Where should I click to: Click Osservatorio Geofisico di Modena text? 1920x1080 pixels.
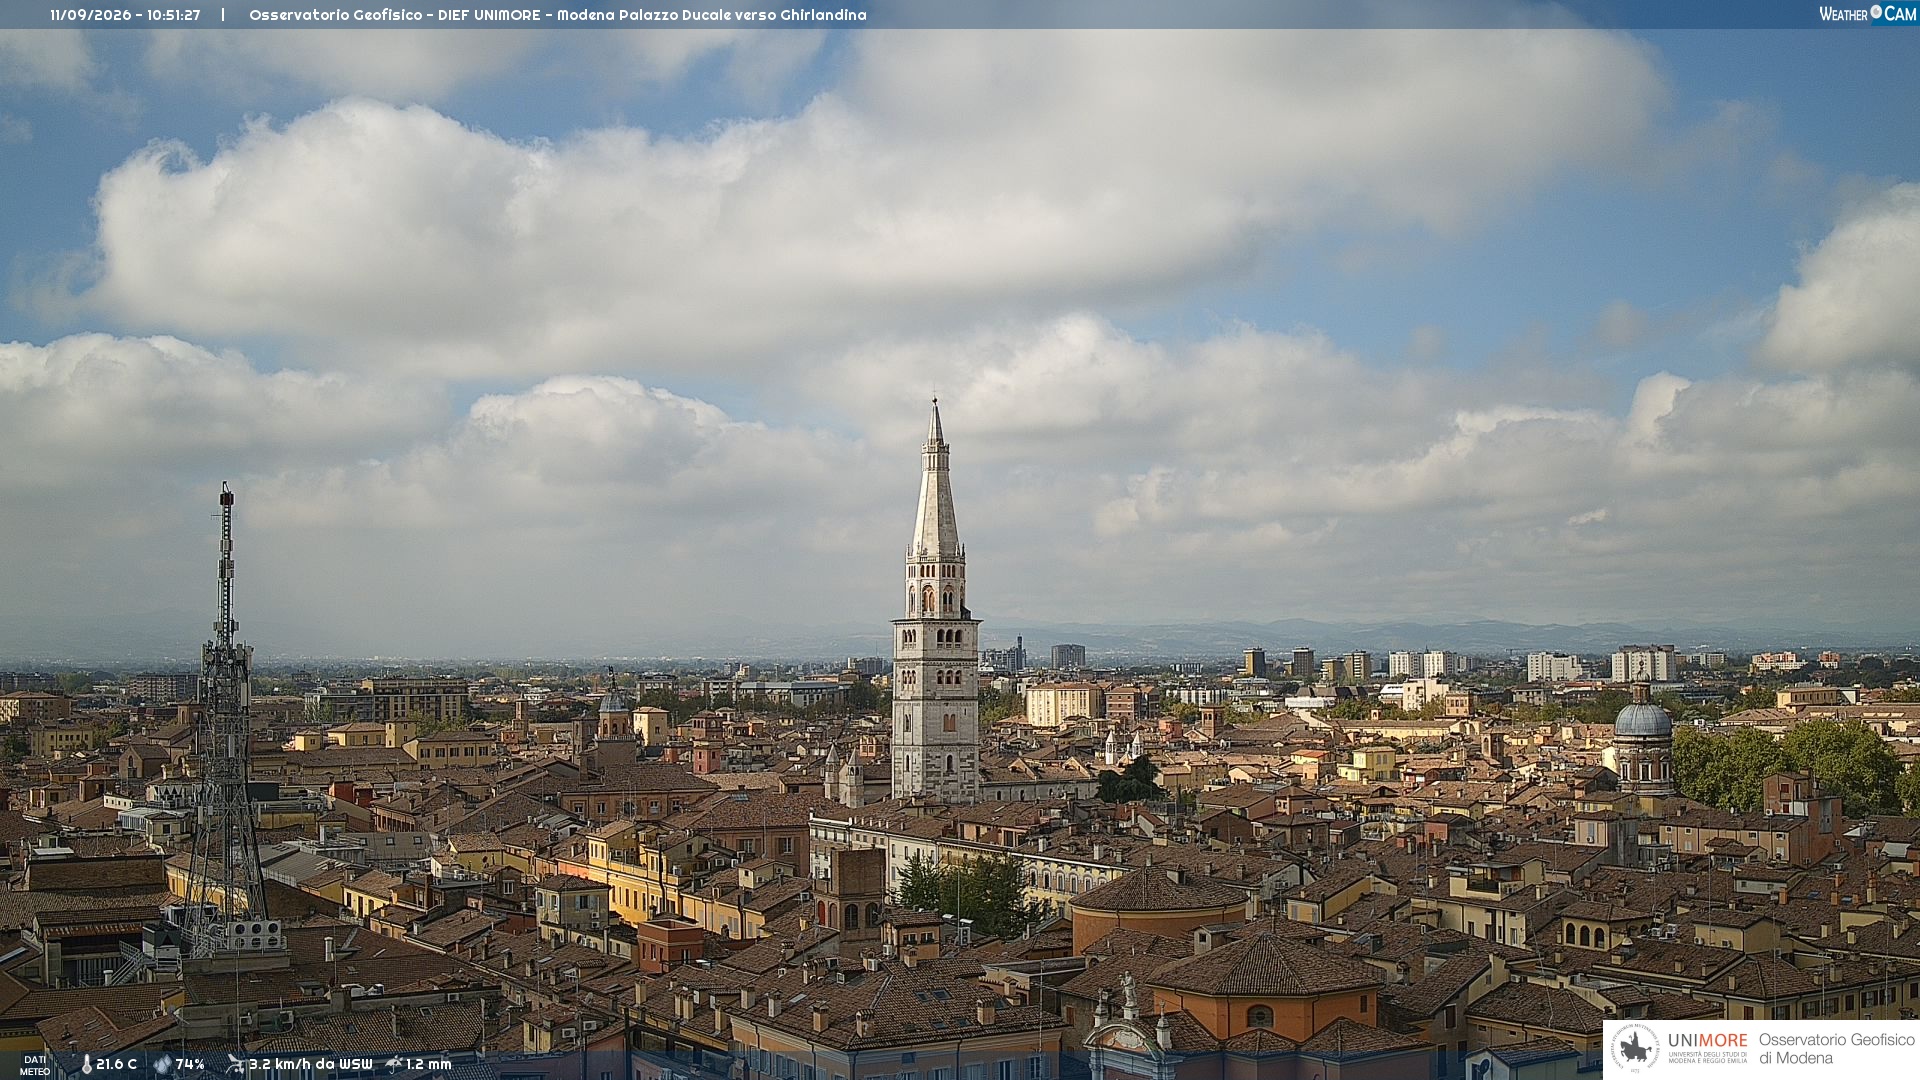click(x=1836, y=1048)
